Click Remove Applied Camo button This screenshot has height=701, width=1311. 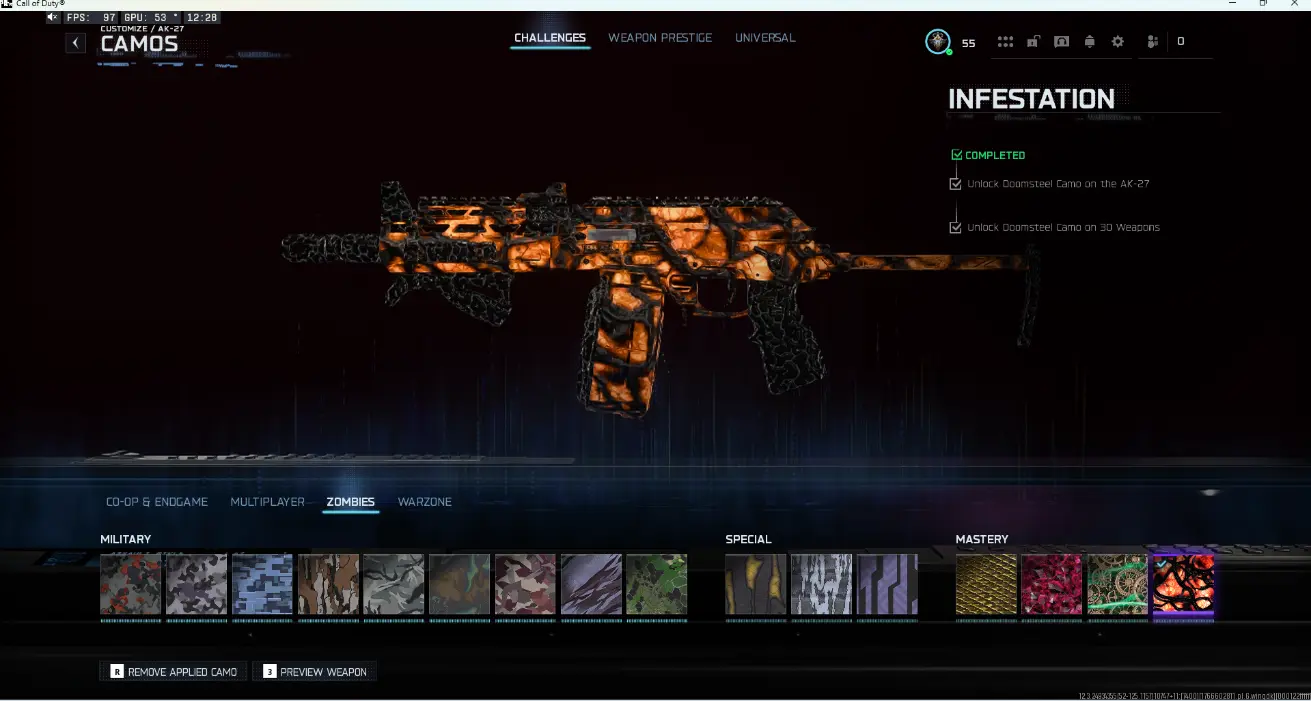pos(173,672)
